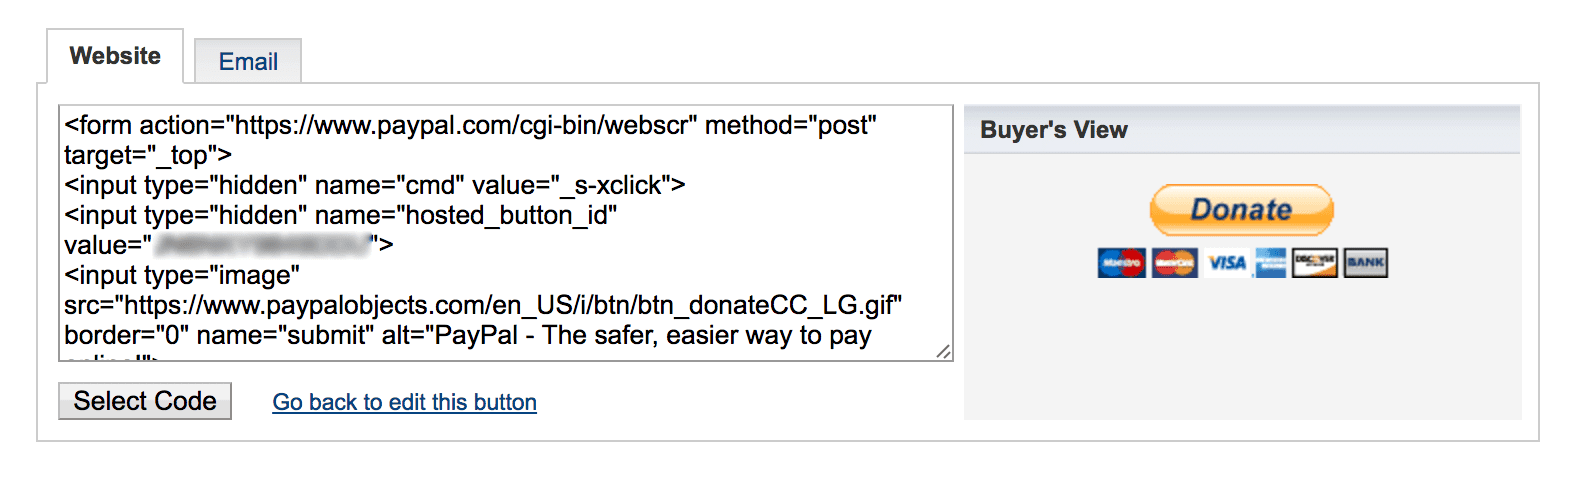This screenshot has width=1594, height=496.
Task: Click the cmd "_s-xclick" input line
Action: (374, 186)
